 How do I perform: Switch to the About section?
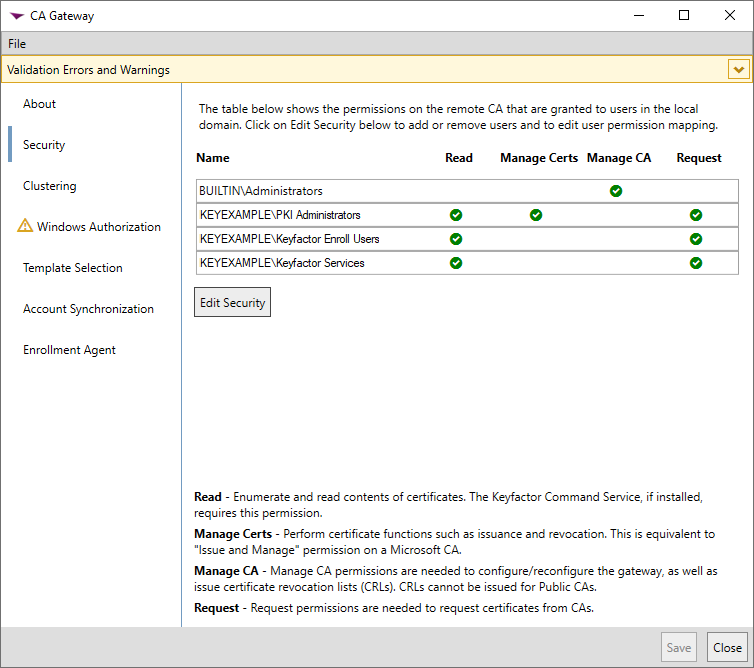[x=40, y=104]
